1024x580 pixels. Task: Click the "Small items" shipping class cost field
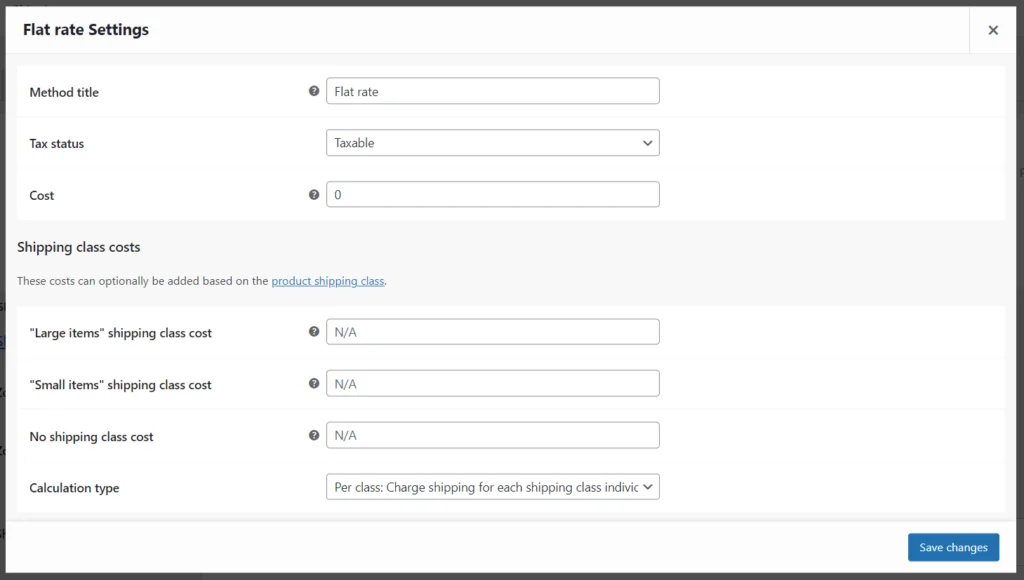pos(492,383)
